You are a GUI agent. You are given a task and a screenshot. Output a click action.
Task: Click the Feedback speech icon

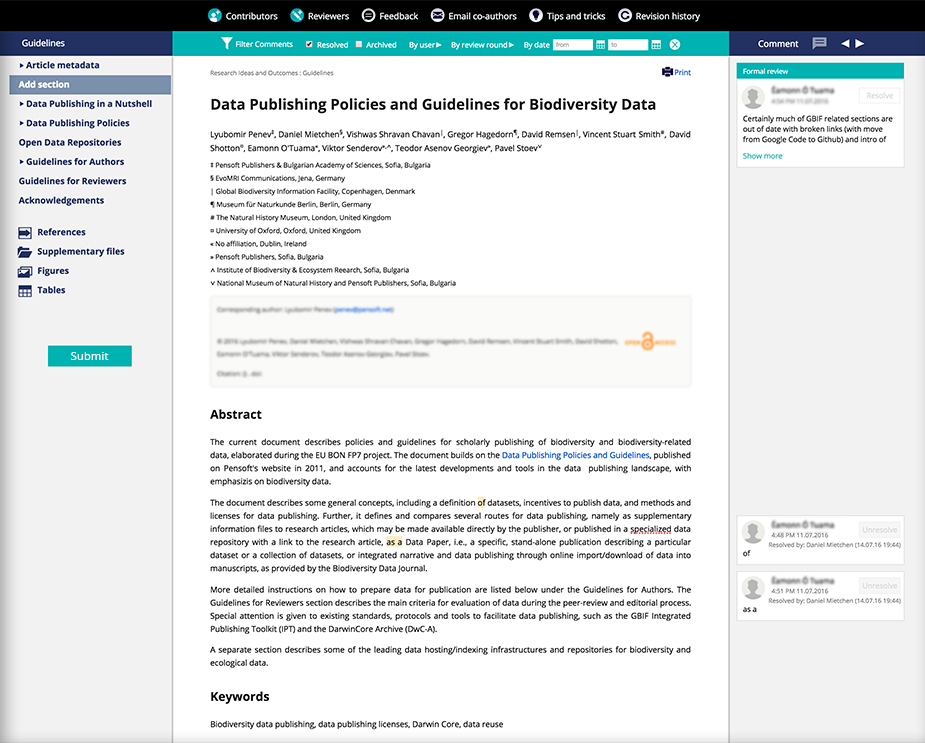click(x=368, y=15)
